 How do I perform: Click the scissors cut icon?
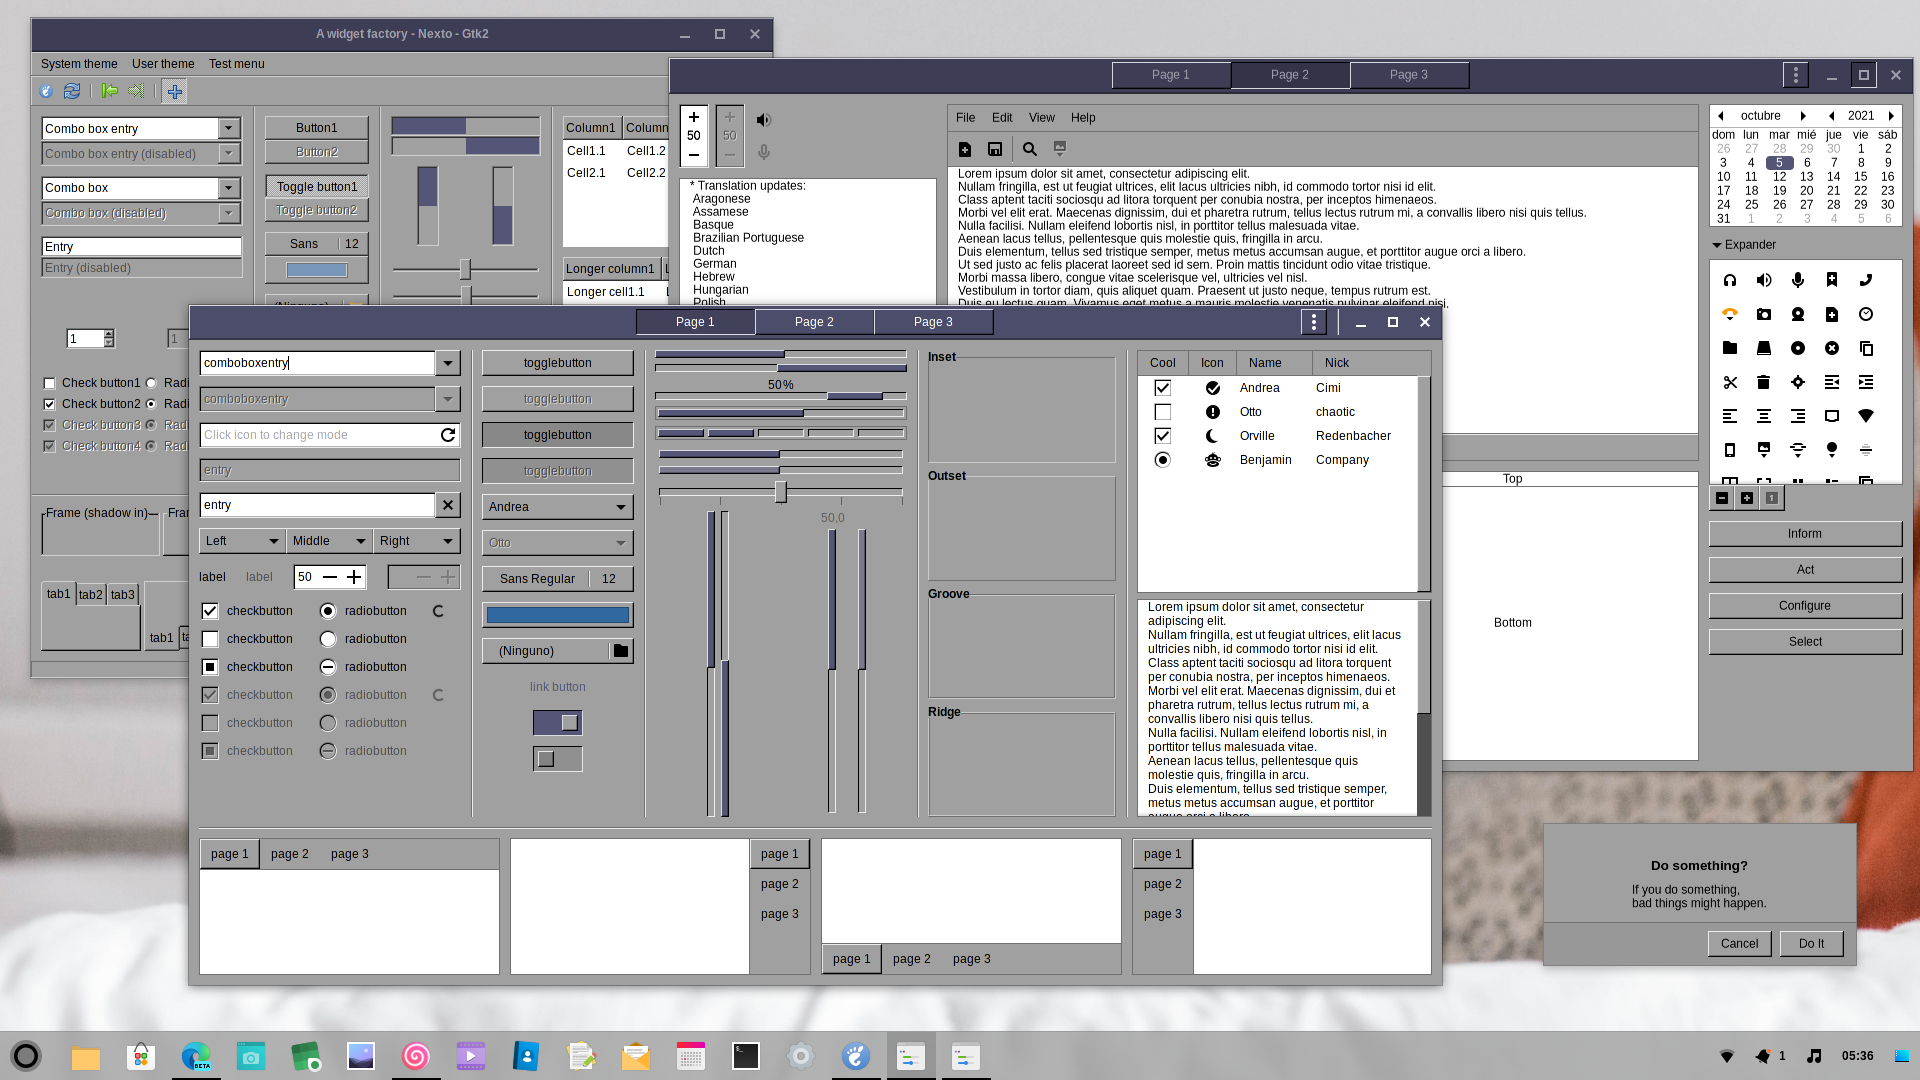coord(1730,382)
